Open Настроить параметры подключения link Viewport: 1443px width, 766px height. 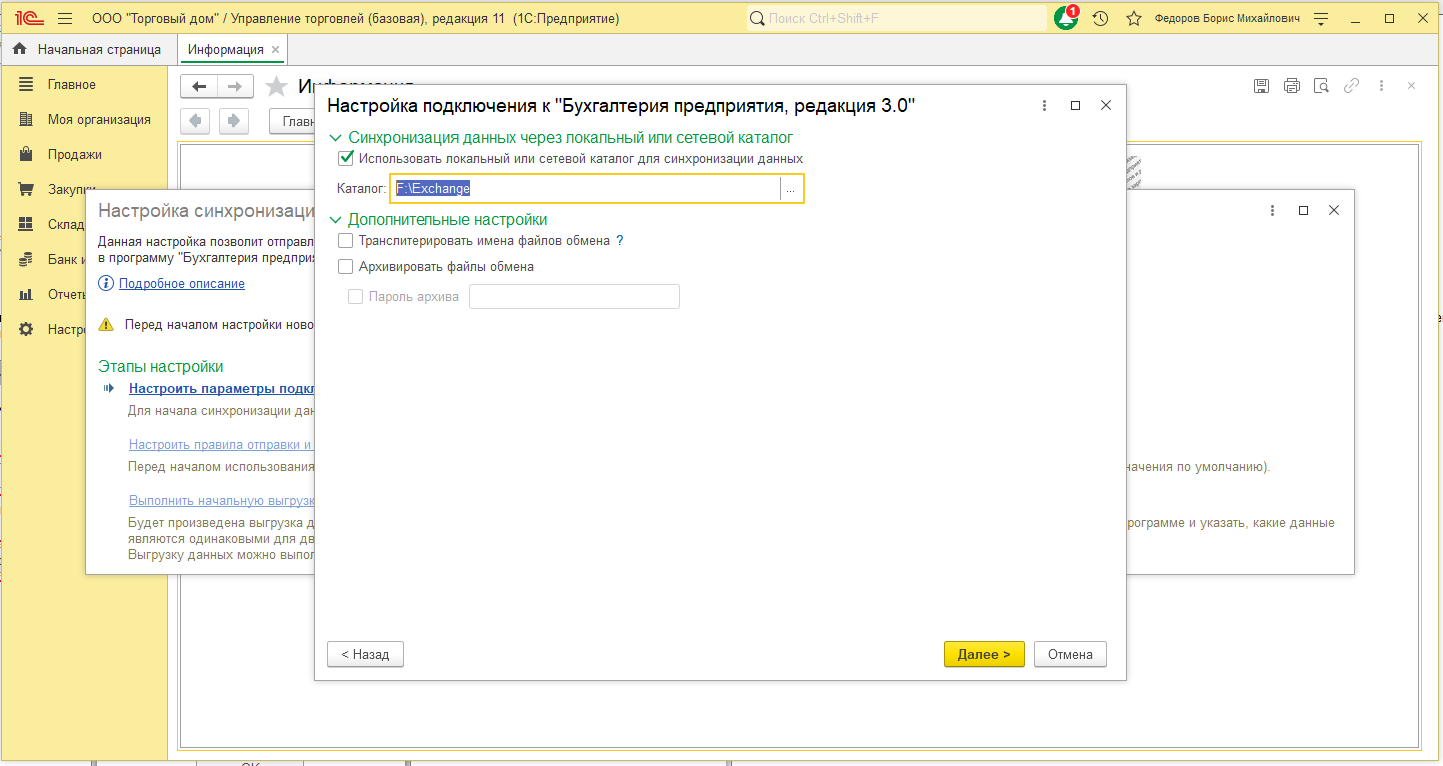coord(222,389)
